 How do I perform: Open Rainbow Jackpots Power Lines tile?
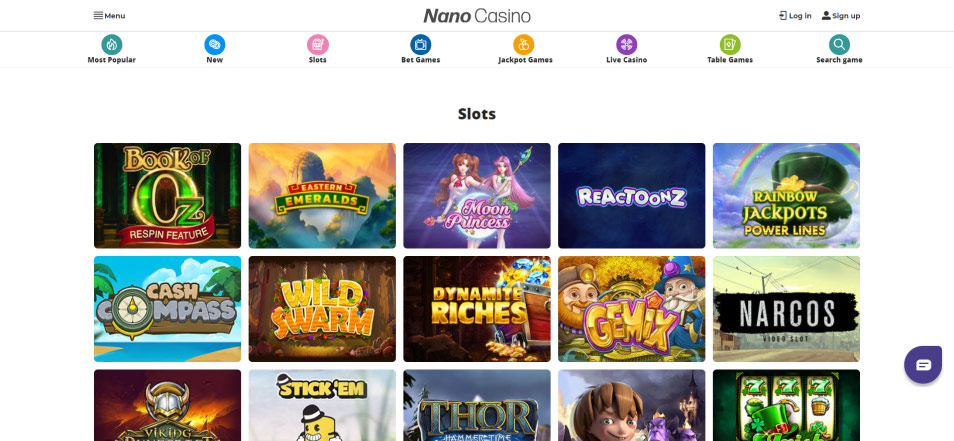[786, 196]
